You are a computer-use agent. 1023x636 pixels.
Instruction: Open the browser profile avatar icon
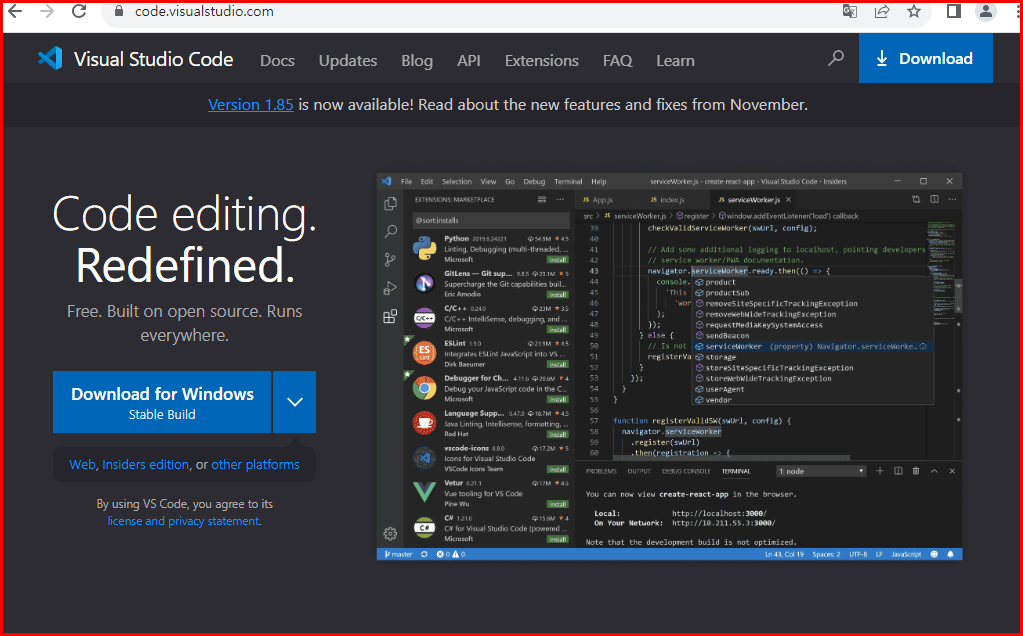click(x=986, y=11)
